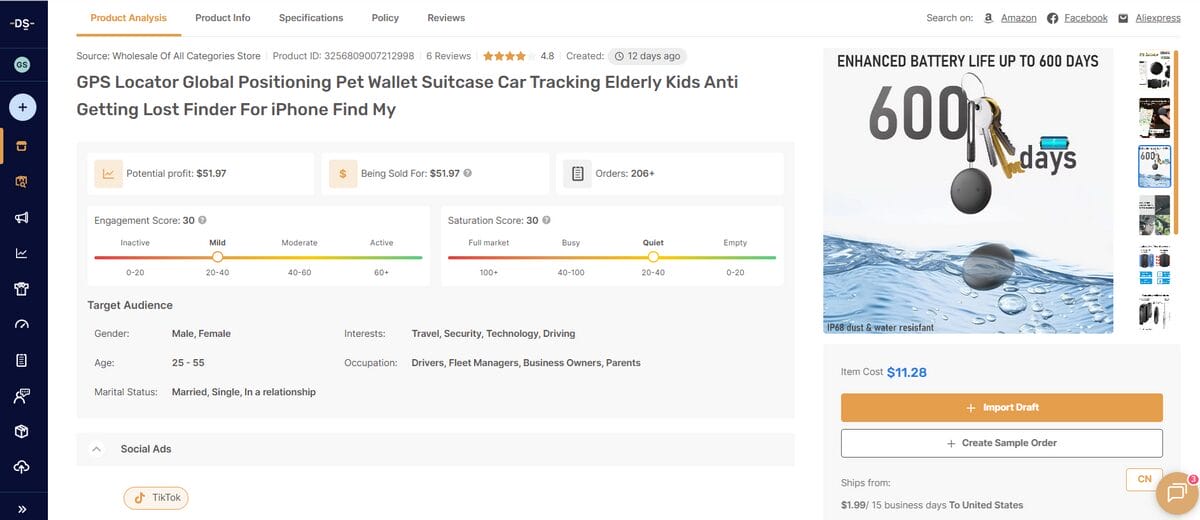1200x520 pixels.
Task: Click the TikTok social ads chip
Action: click(x=156, y=497)
